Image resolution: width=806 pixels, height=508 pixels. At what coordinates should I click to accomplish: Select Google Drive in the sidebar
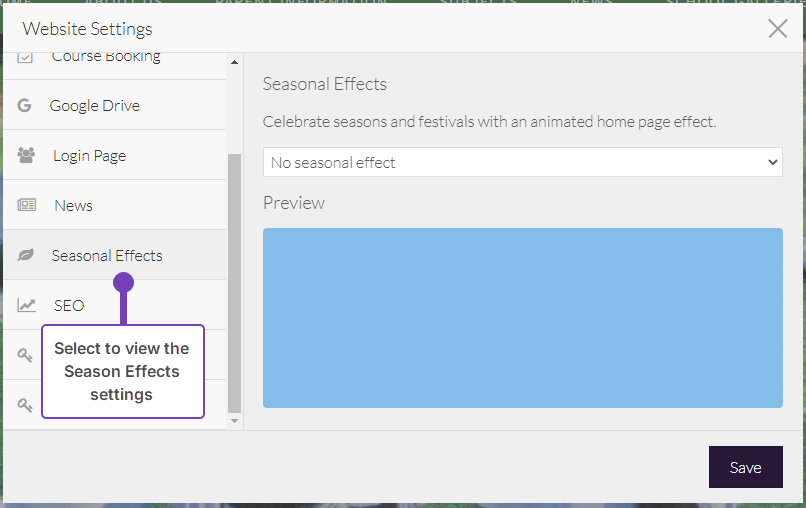tap(95, 105)
